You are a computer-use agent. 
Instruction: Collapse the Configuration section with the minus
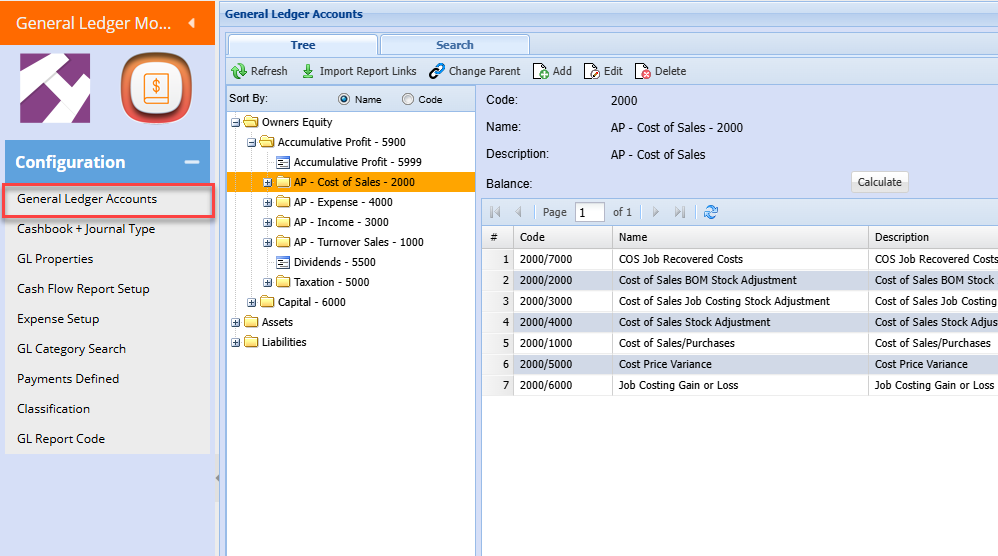click(191, 162)
